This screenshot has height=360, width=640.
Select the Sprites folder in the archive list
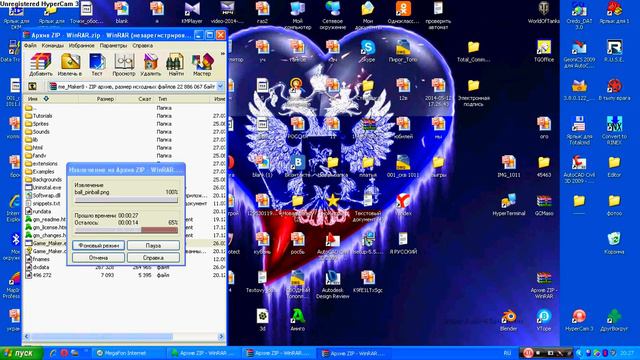[x=37, y=124]
